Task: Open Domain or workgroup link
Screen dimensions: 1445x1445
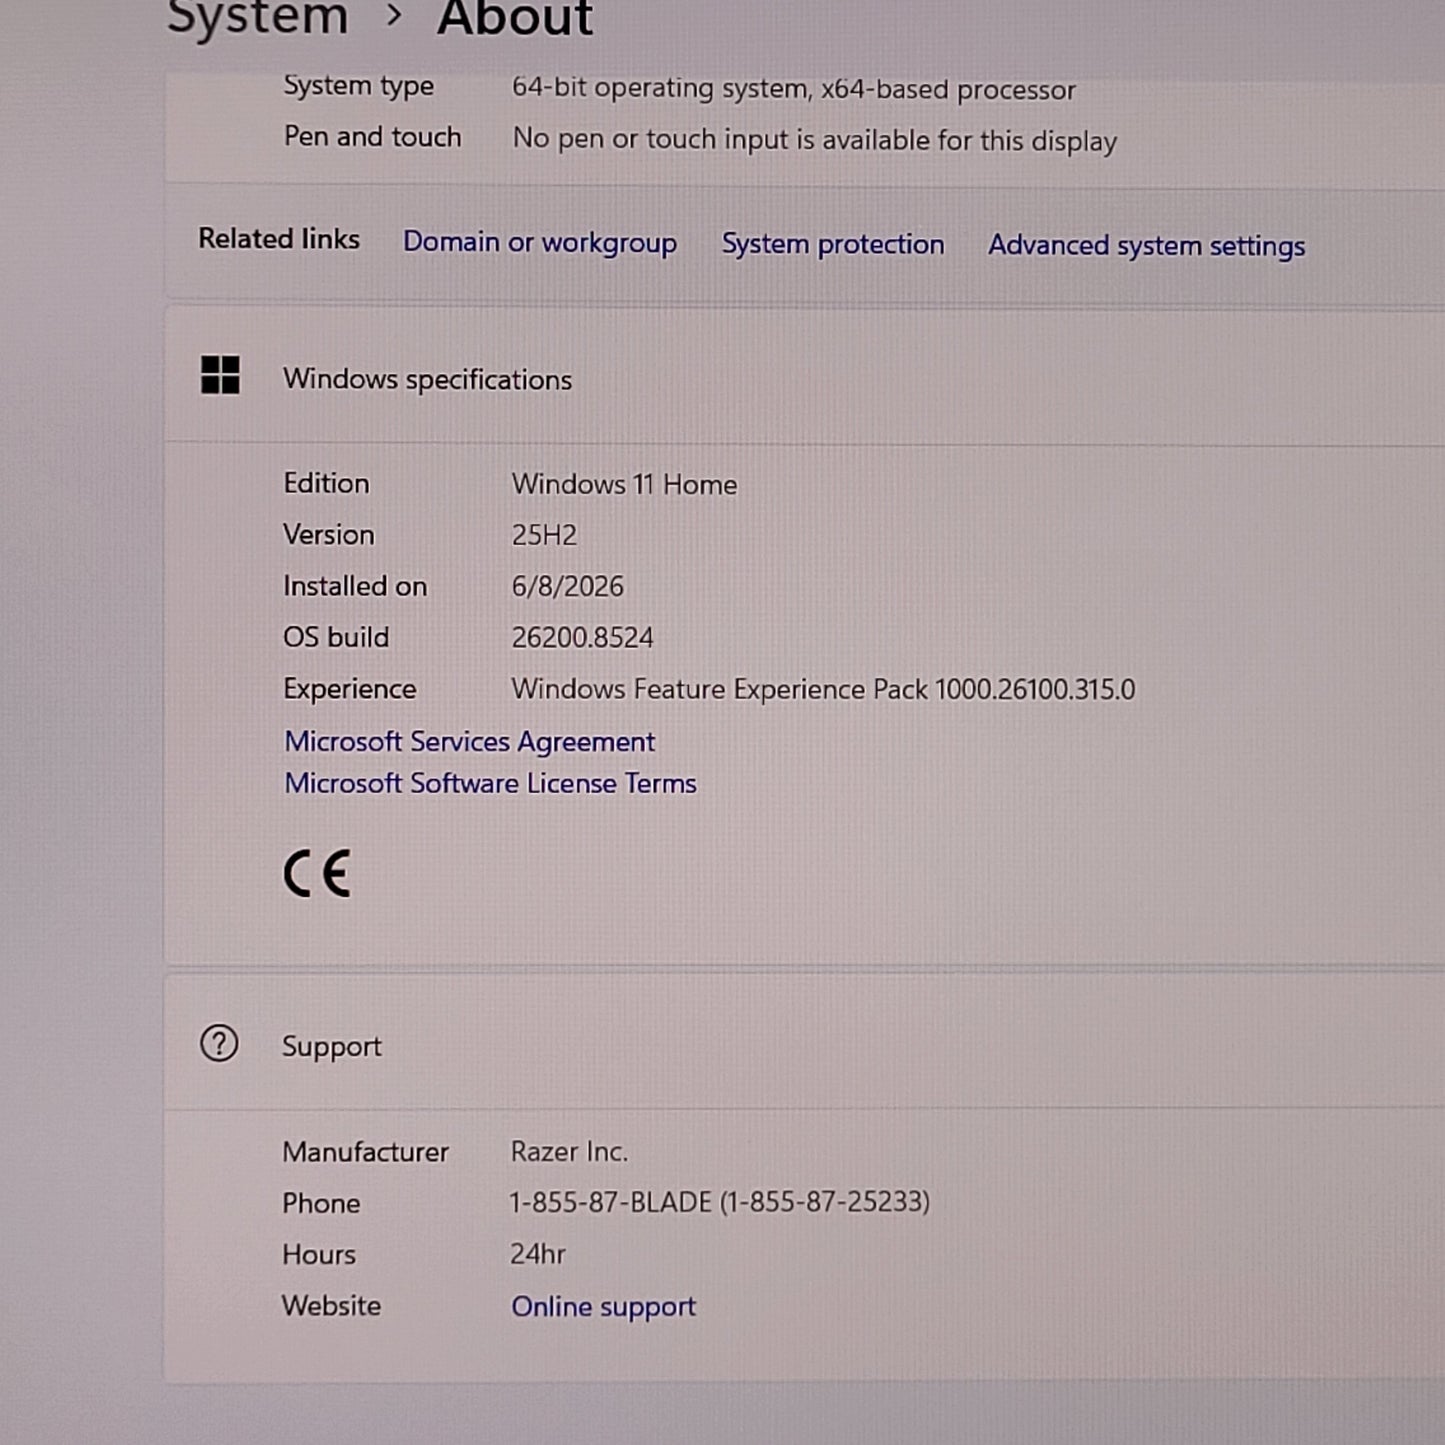Action: coord(540,243)
